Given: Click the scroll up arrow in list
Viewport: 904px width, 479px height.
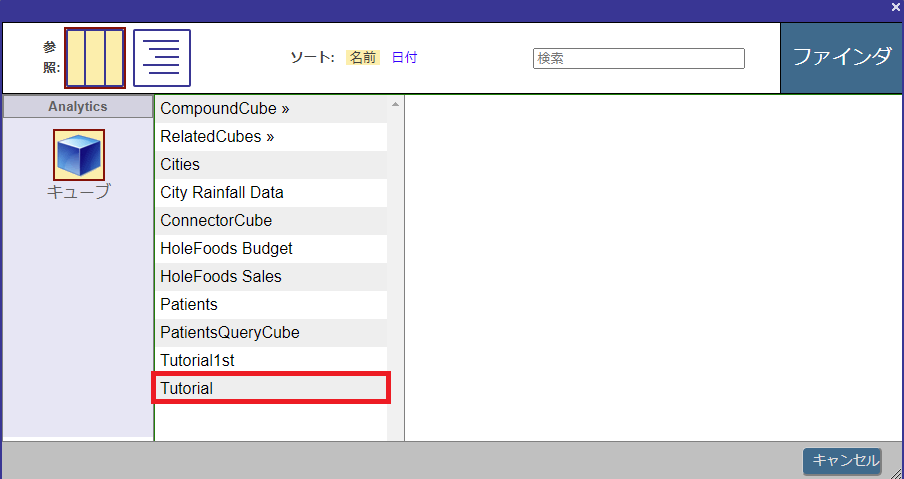Looking at the screenshot, I should point(395,104).
